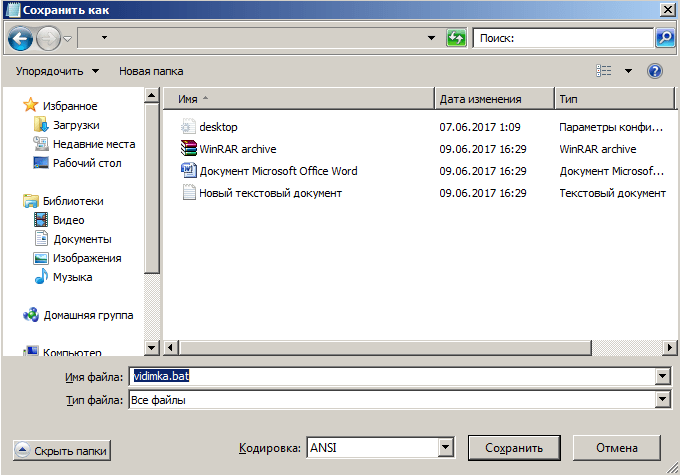Viewport: 680px width, 475px height.
Task: Click Документы page icon
Action: pyautogui.click(x=41, y=239)
